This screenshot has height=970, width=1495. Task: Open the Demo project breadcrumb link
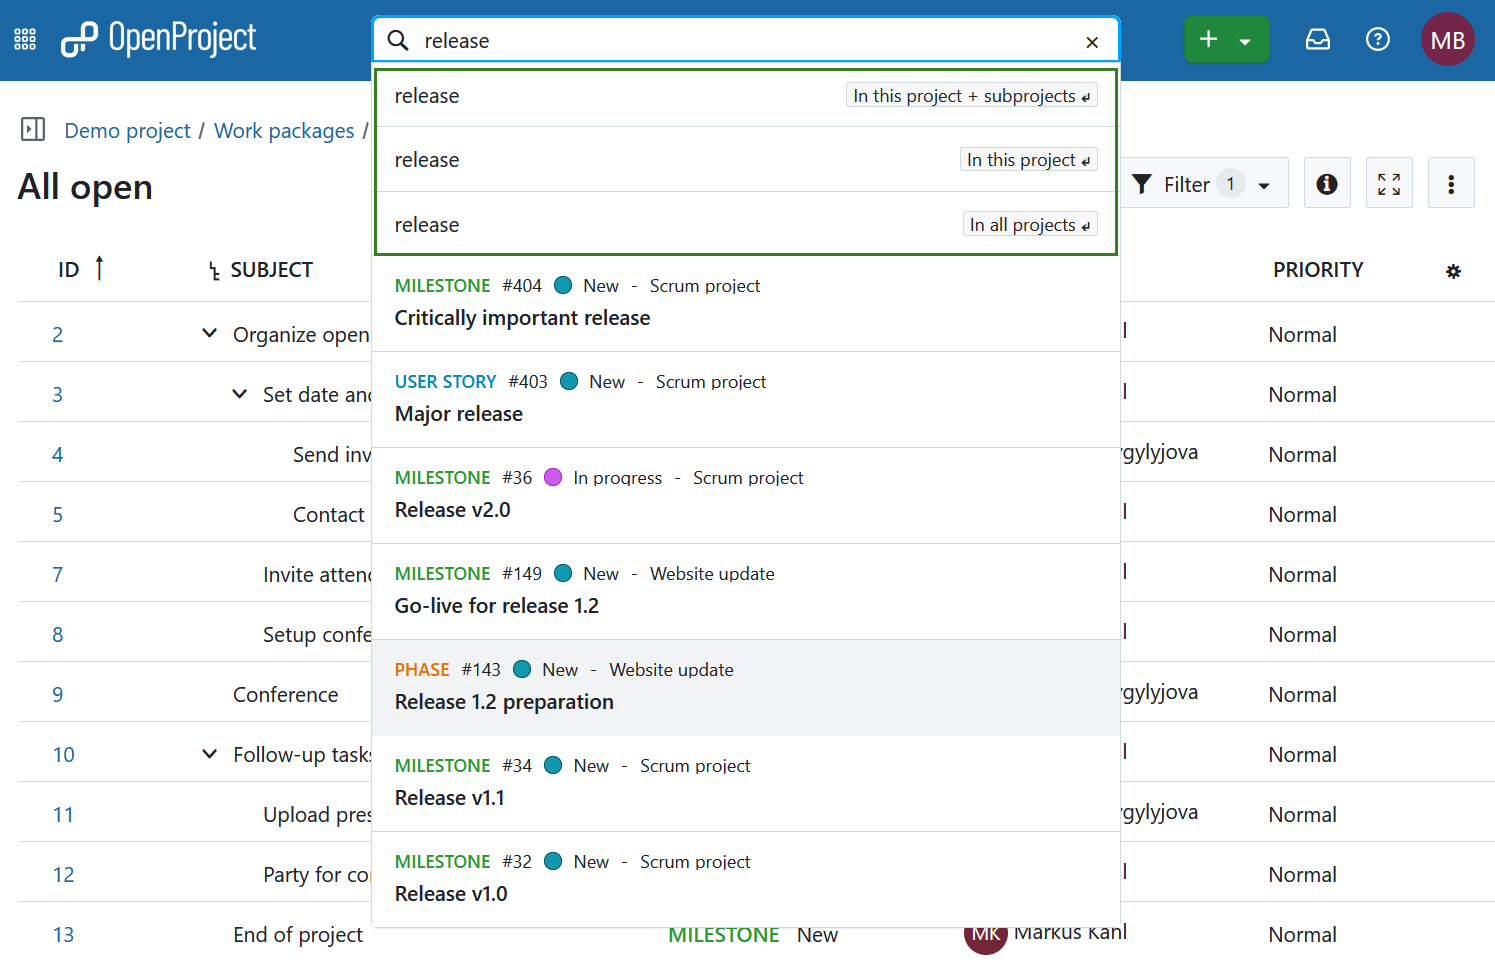click(x=126, y=130)
